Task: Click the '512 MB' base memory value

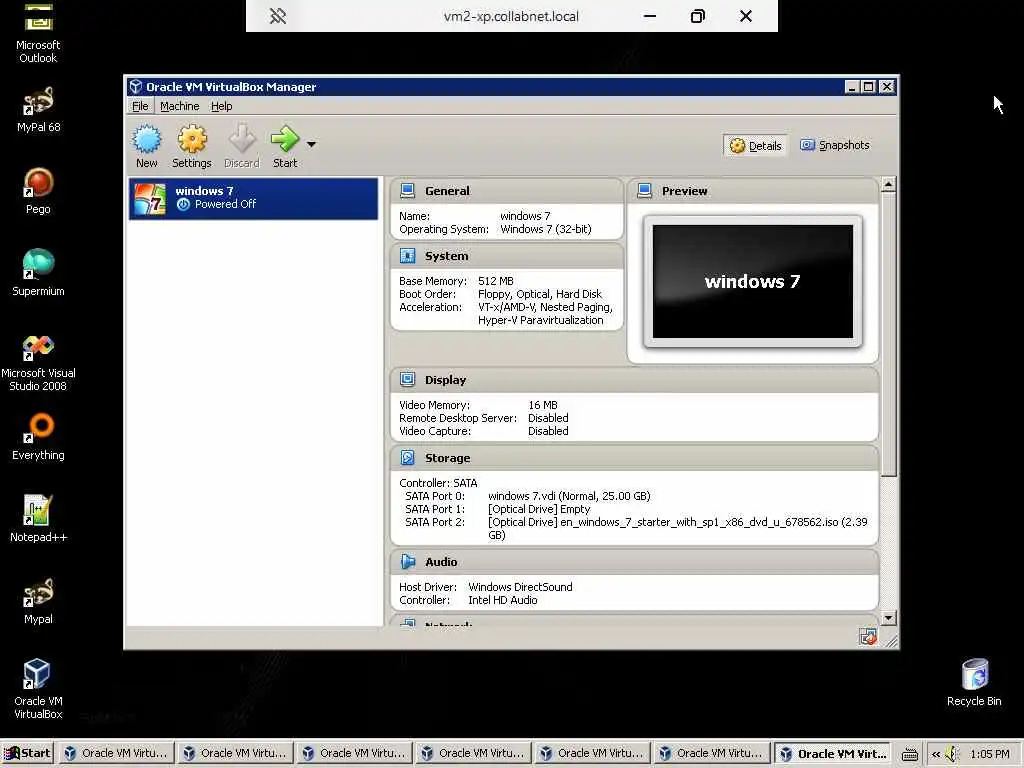Action: 496,281
